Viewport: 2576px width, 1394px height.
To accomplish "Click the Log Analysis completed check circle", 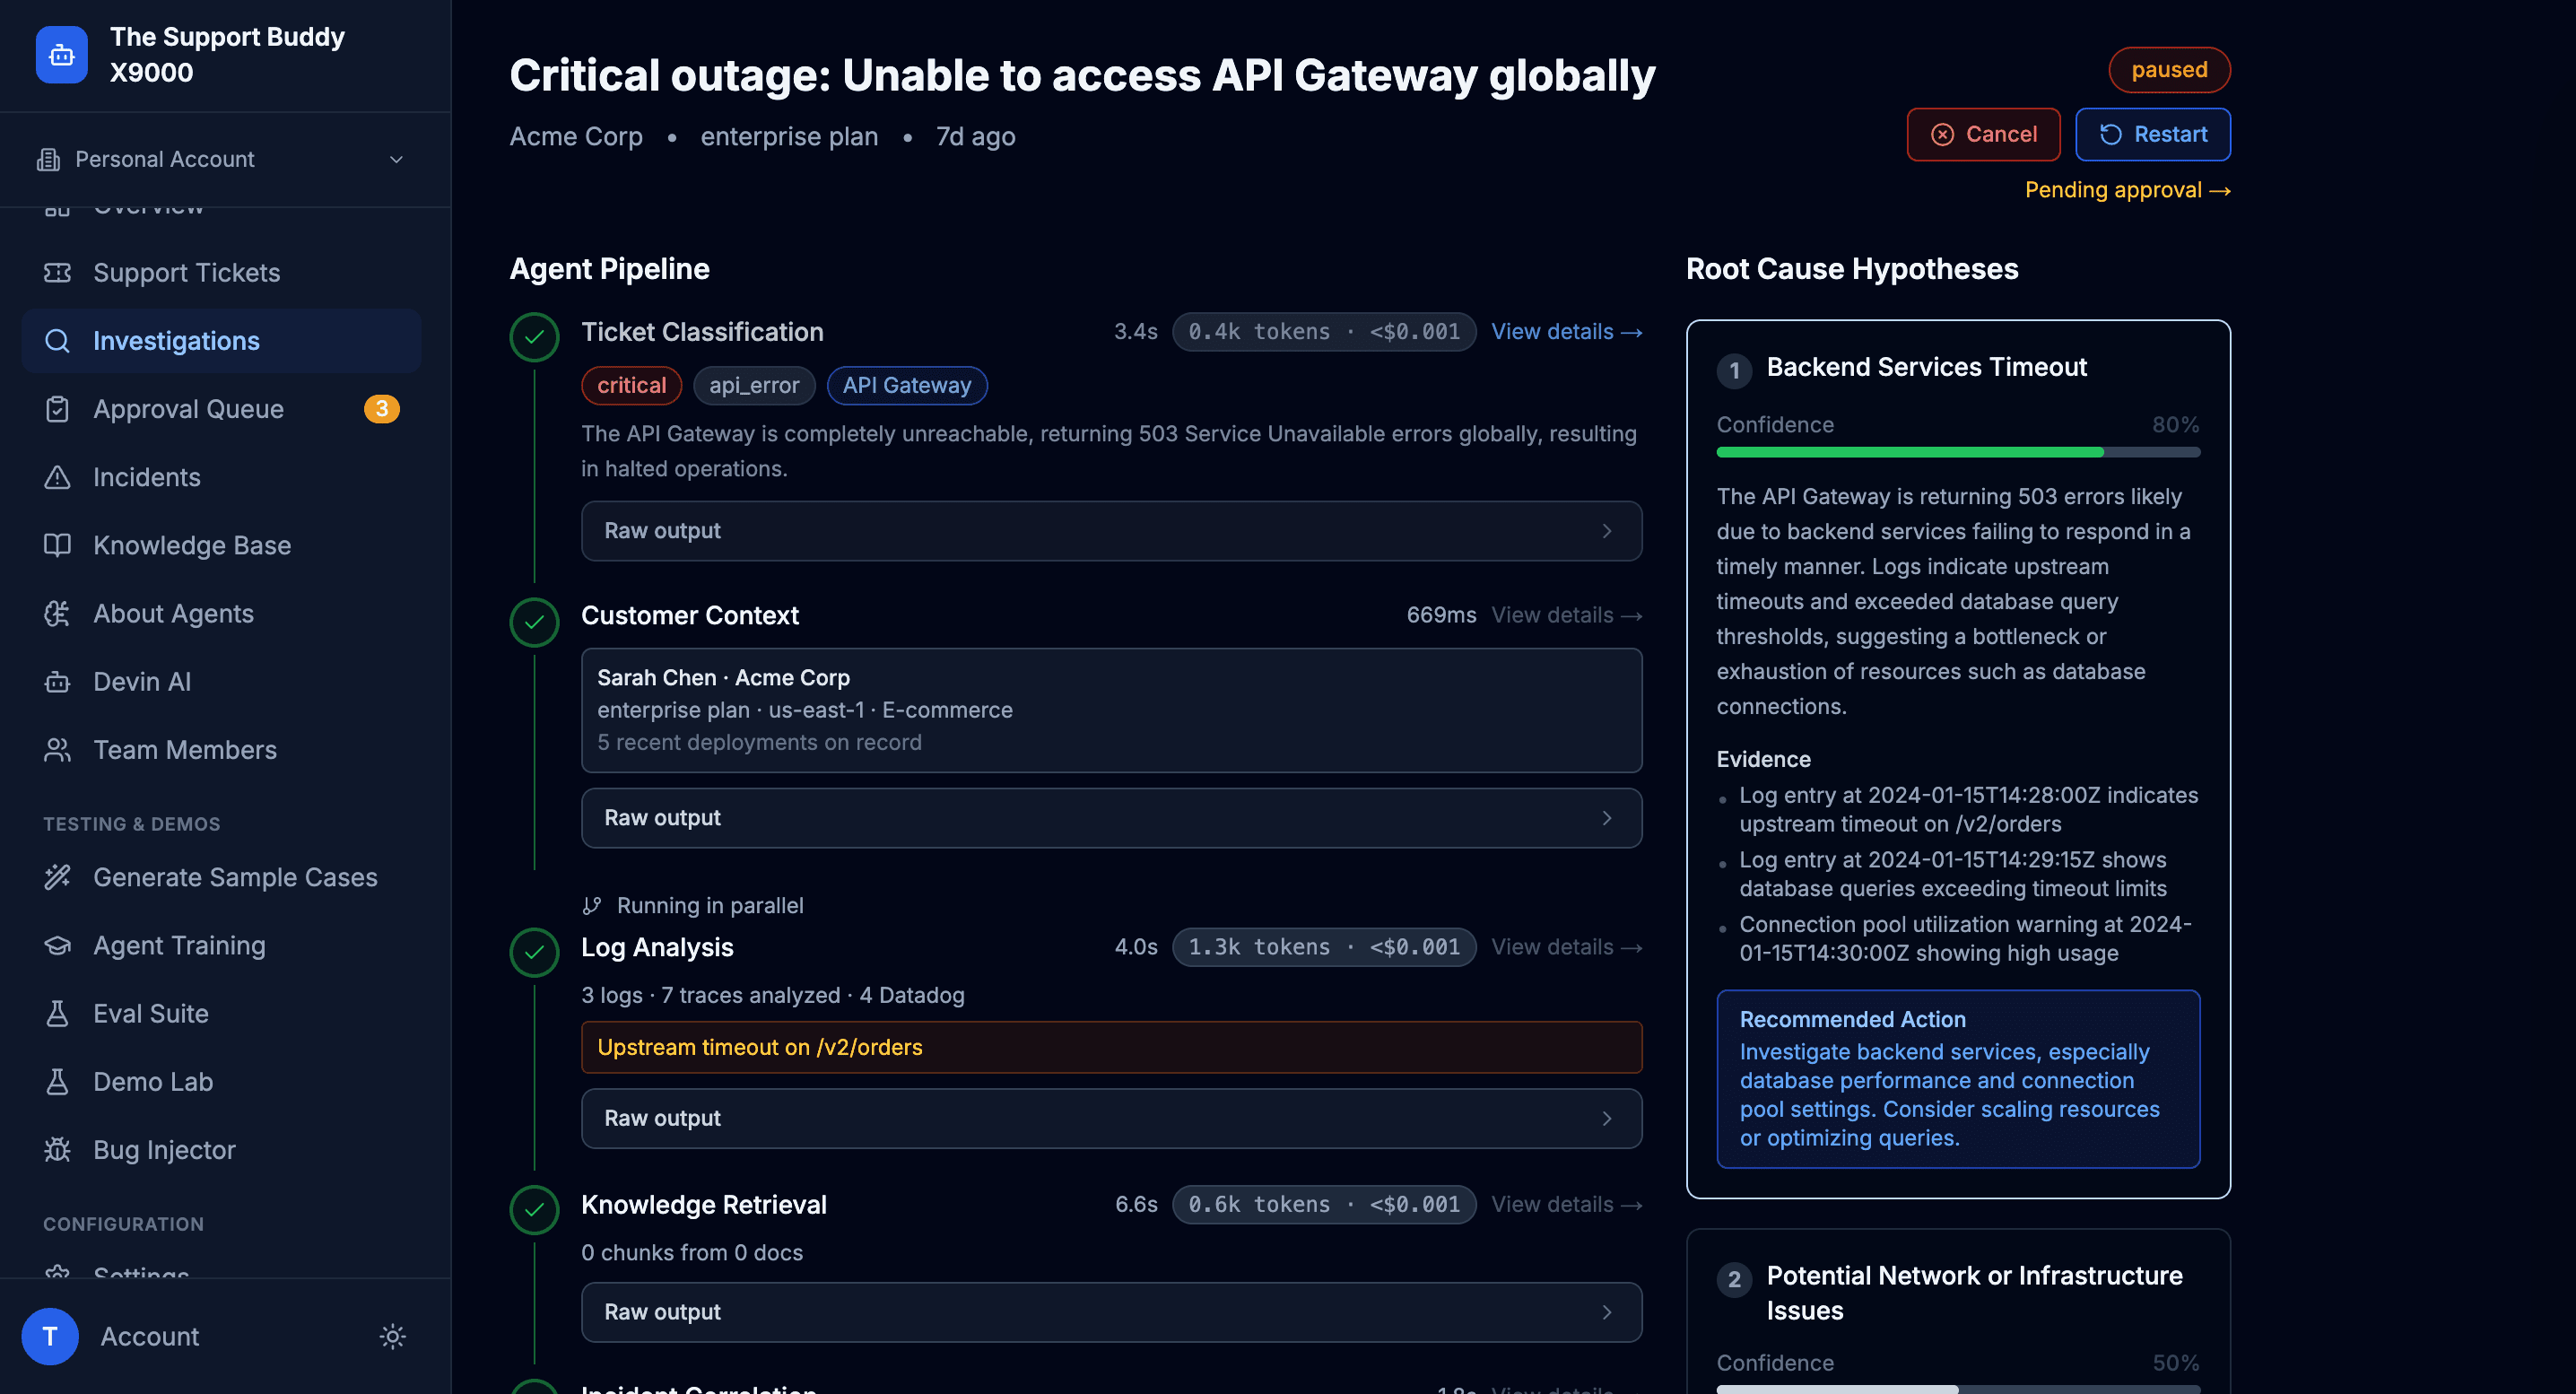I will (534, 952).
